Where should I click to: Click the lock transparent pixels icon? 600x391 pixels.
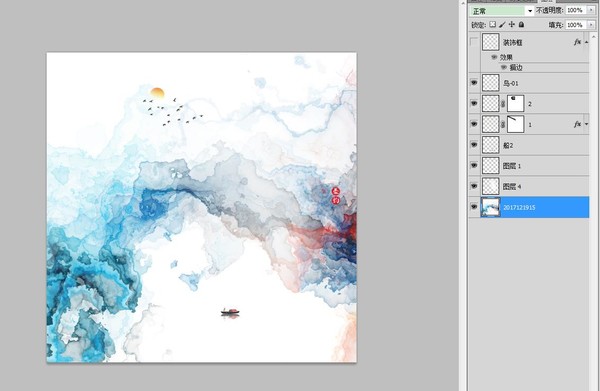point(492,24)
